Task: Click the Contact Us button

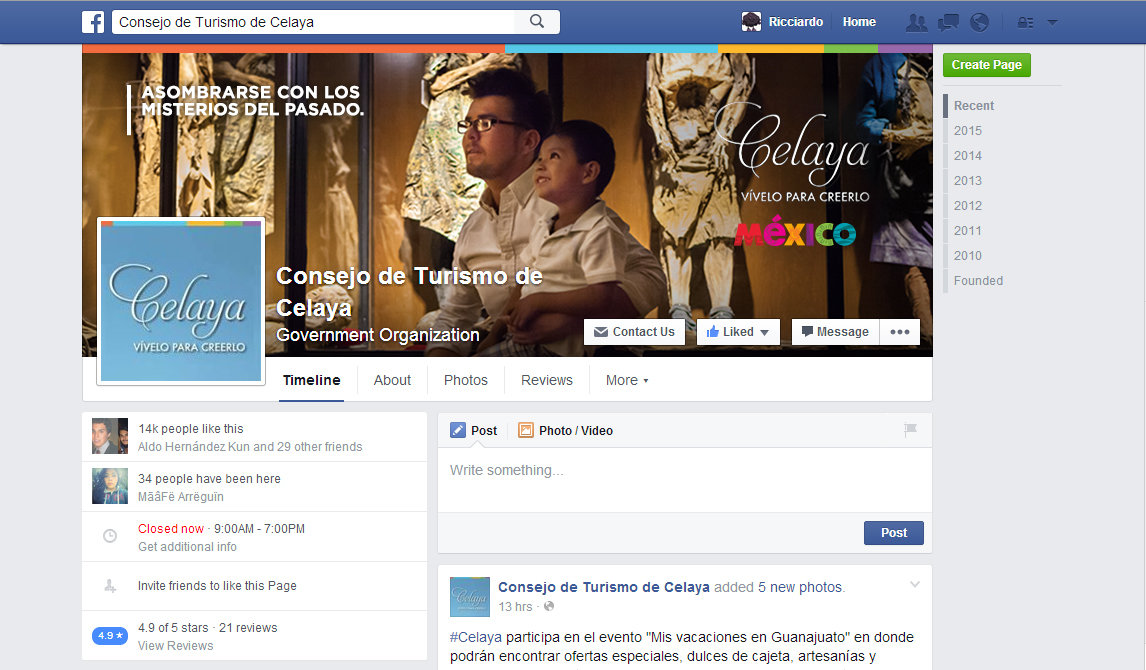Action: tap(634, 332)
